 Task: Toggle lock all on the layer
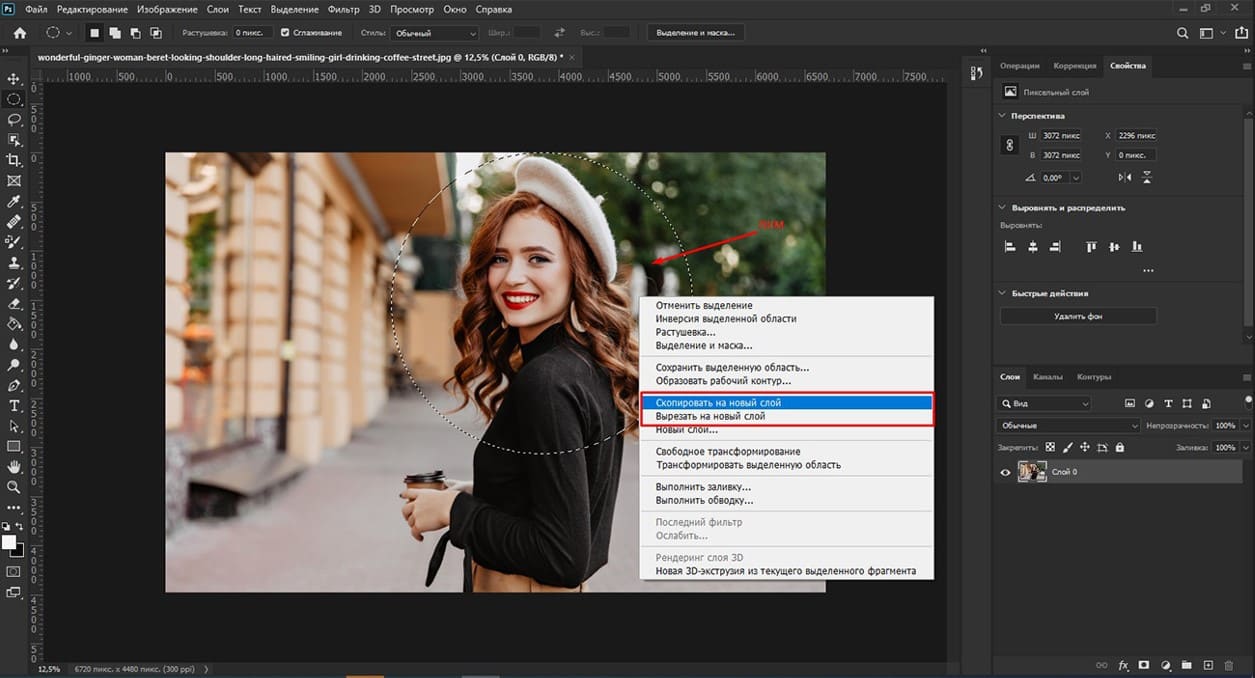1119,447
